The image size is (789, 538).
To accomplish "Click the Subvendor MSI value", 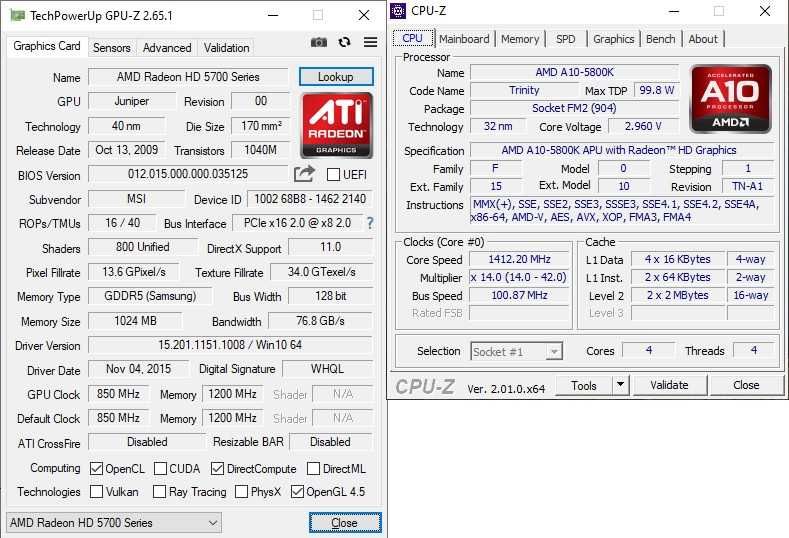I will coord(136,199).
